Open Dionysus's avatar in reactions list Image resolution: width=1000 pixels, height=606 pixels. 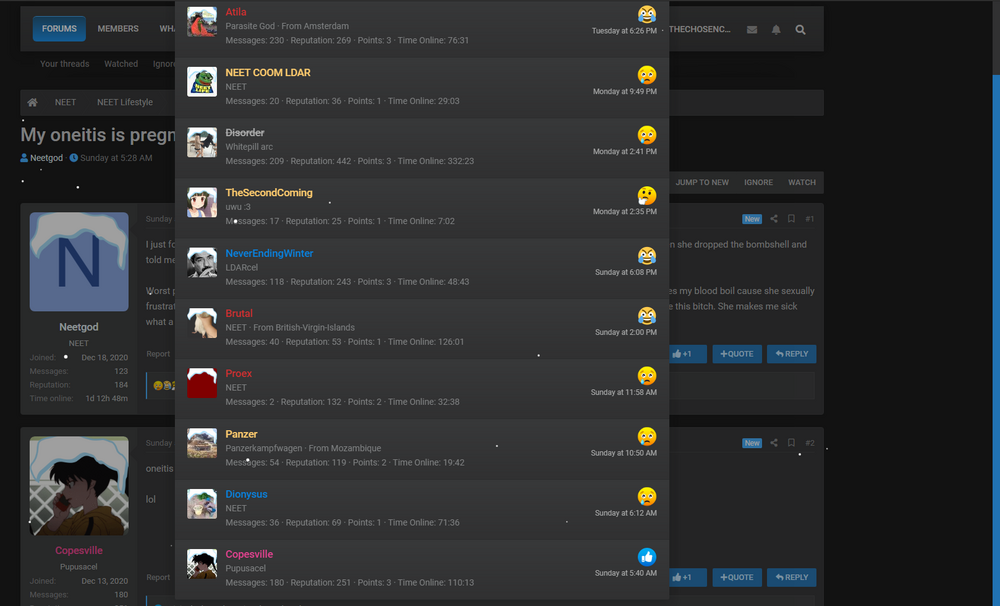tap(202, 503)
